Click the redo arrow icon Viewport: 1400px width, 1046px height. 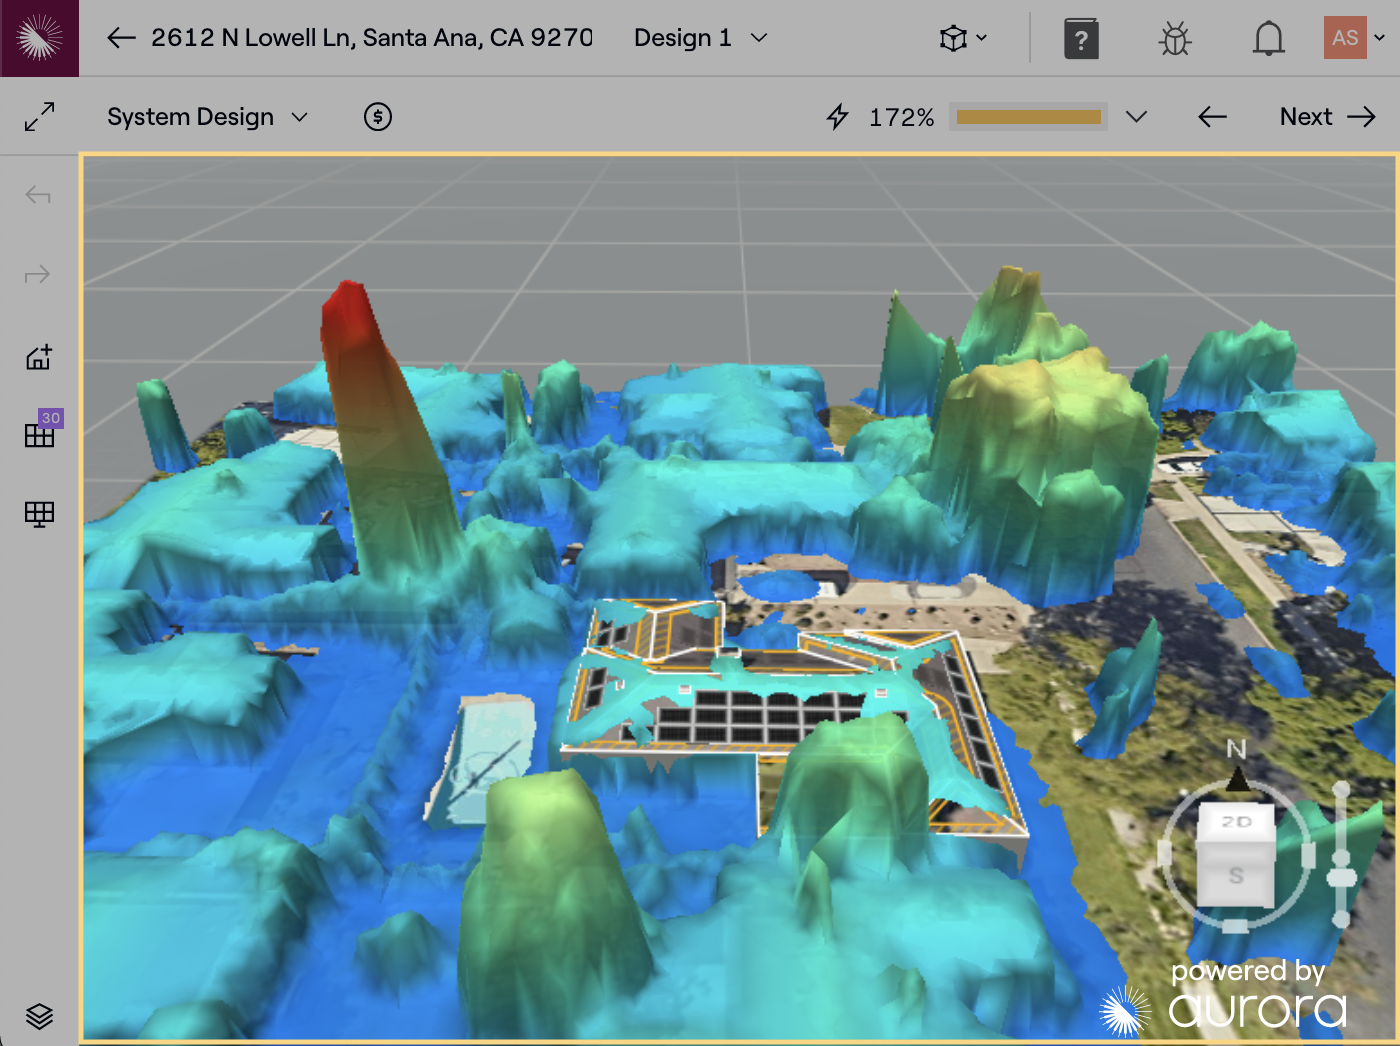(x=38, y=274)
